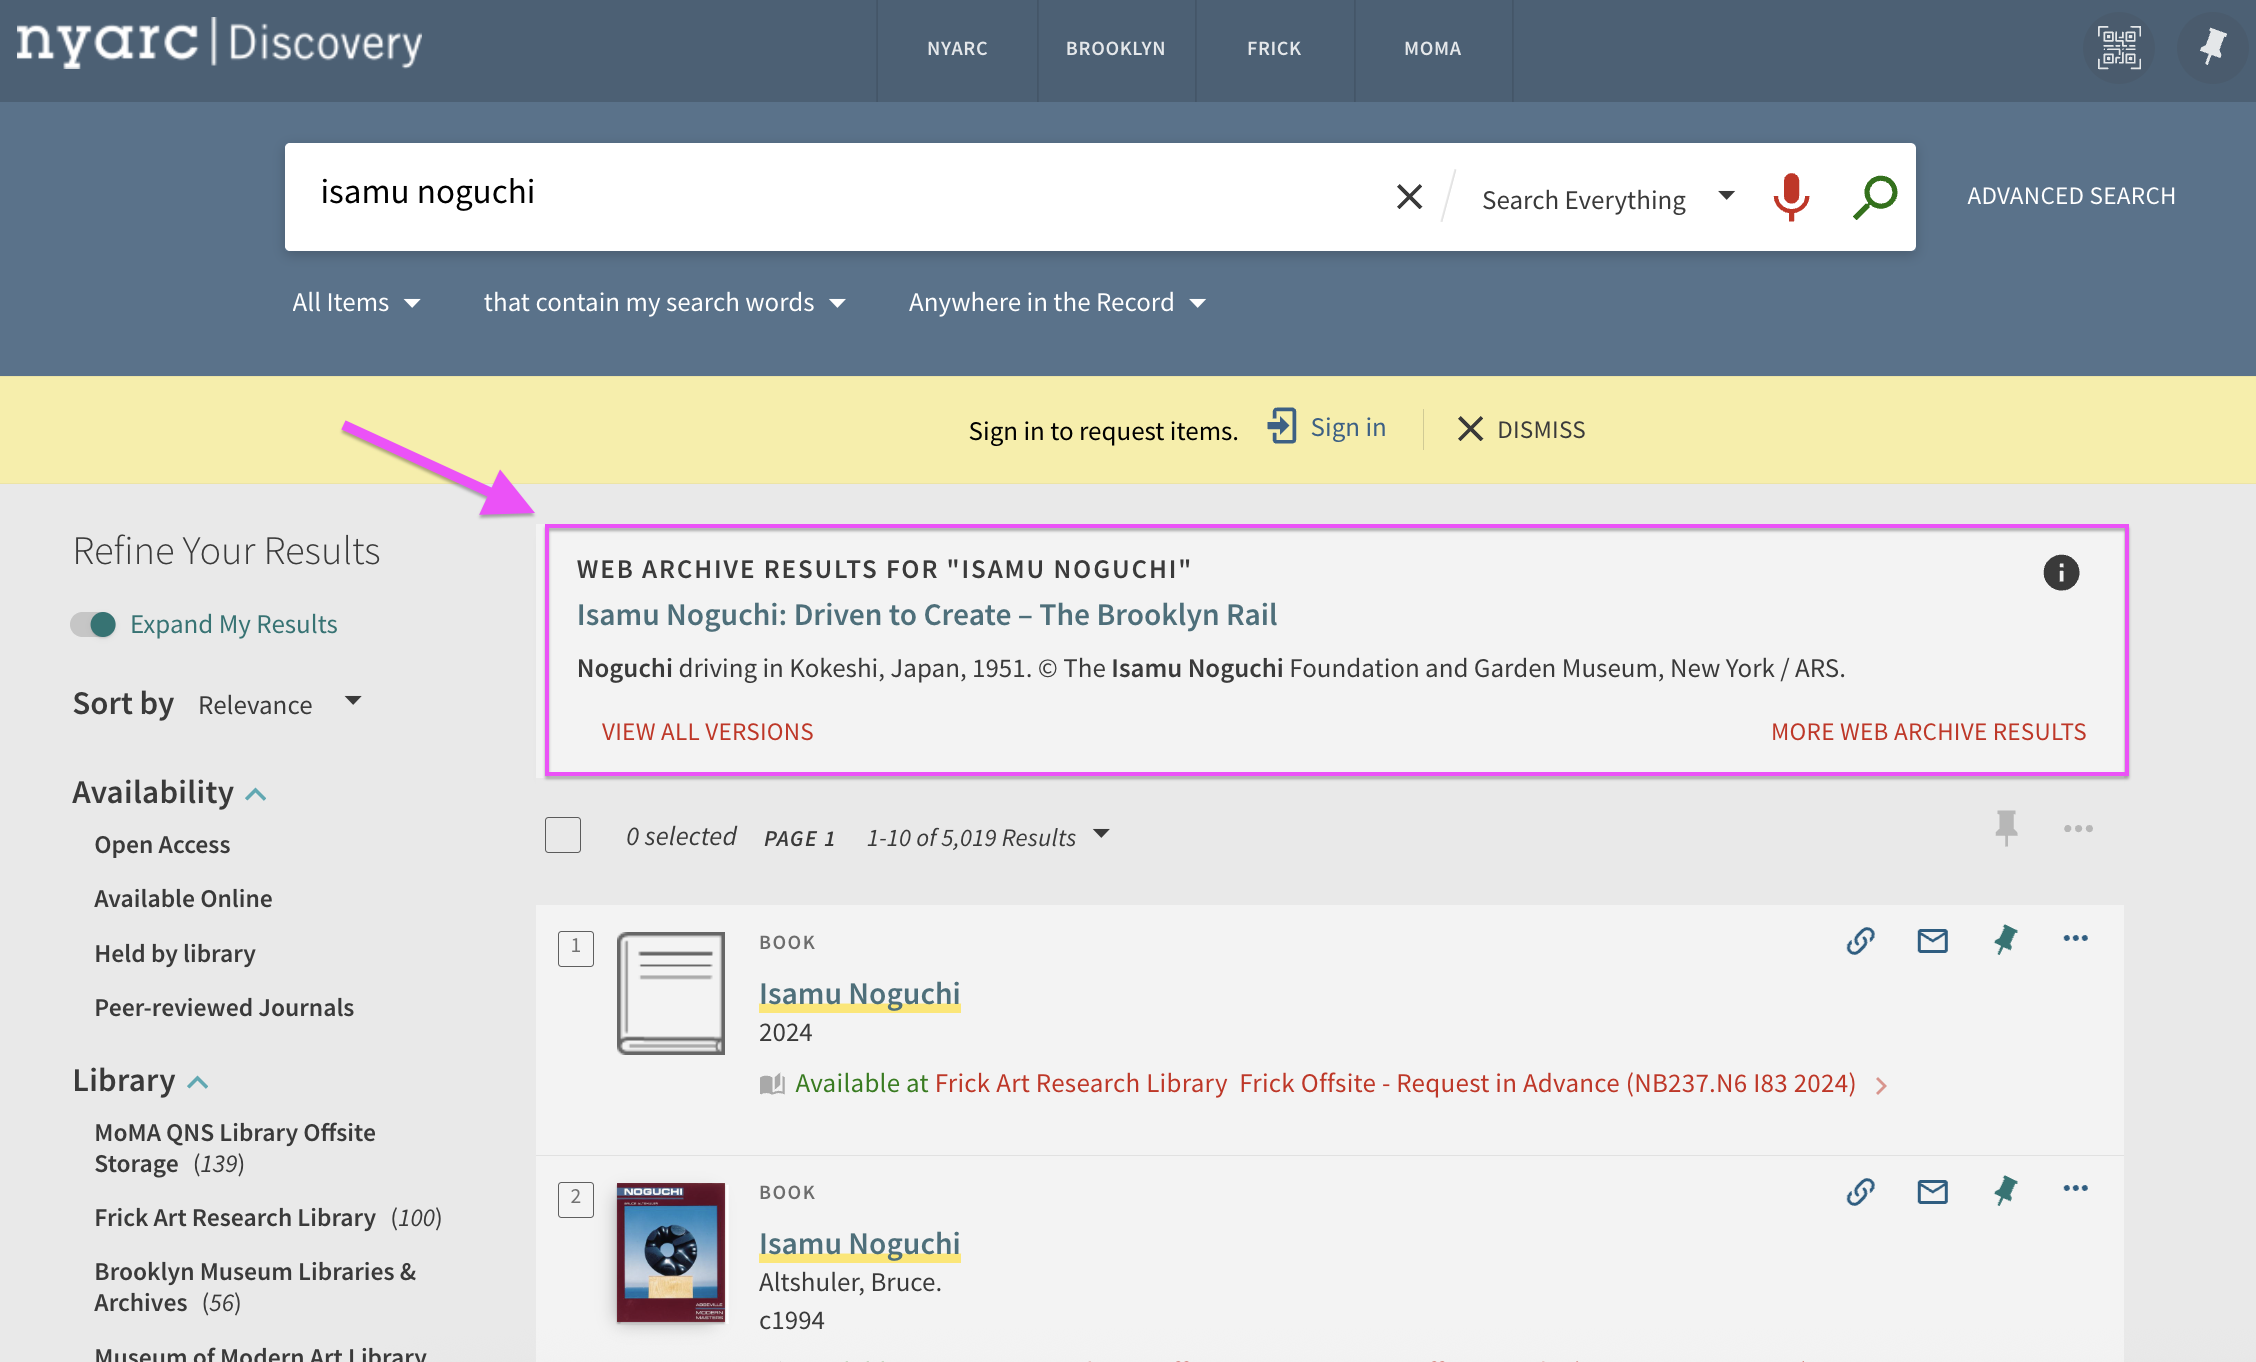Select result number 2 checkbox
2256x1362 pixels.
click(576, 1198)
